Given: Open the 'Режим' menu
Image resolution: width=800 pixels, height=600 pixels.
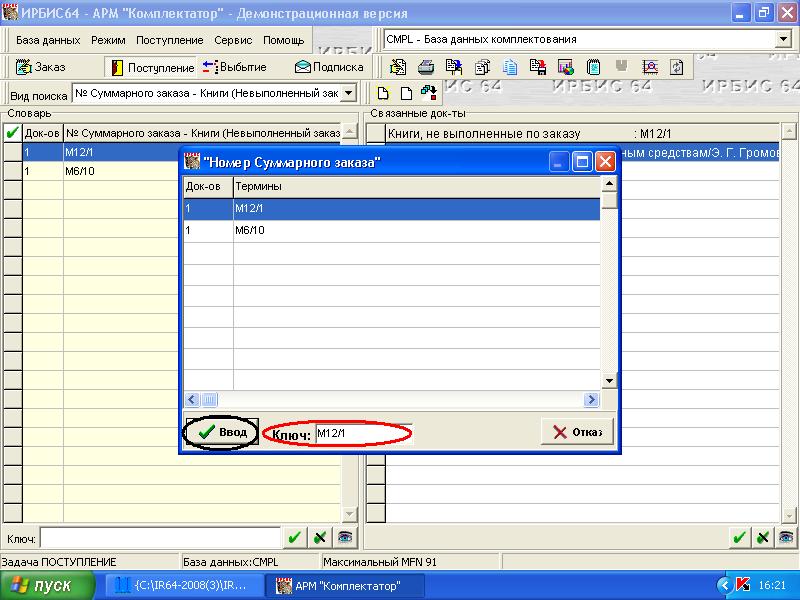Looking at the screenshot, I should (x=107, y=40).
